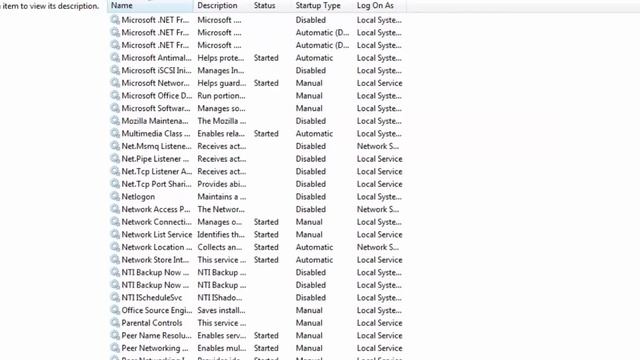Click the Mozilla Maintena... service name
The height and width of the screenshot is (360, 640).
point(155,121)
